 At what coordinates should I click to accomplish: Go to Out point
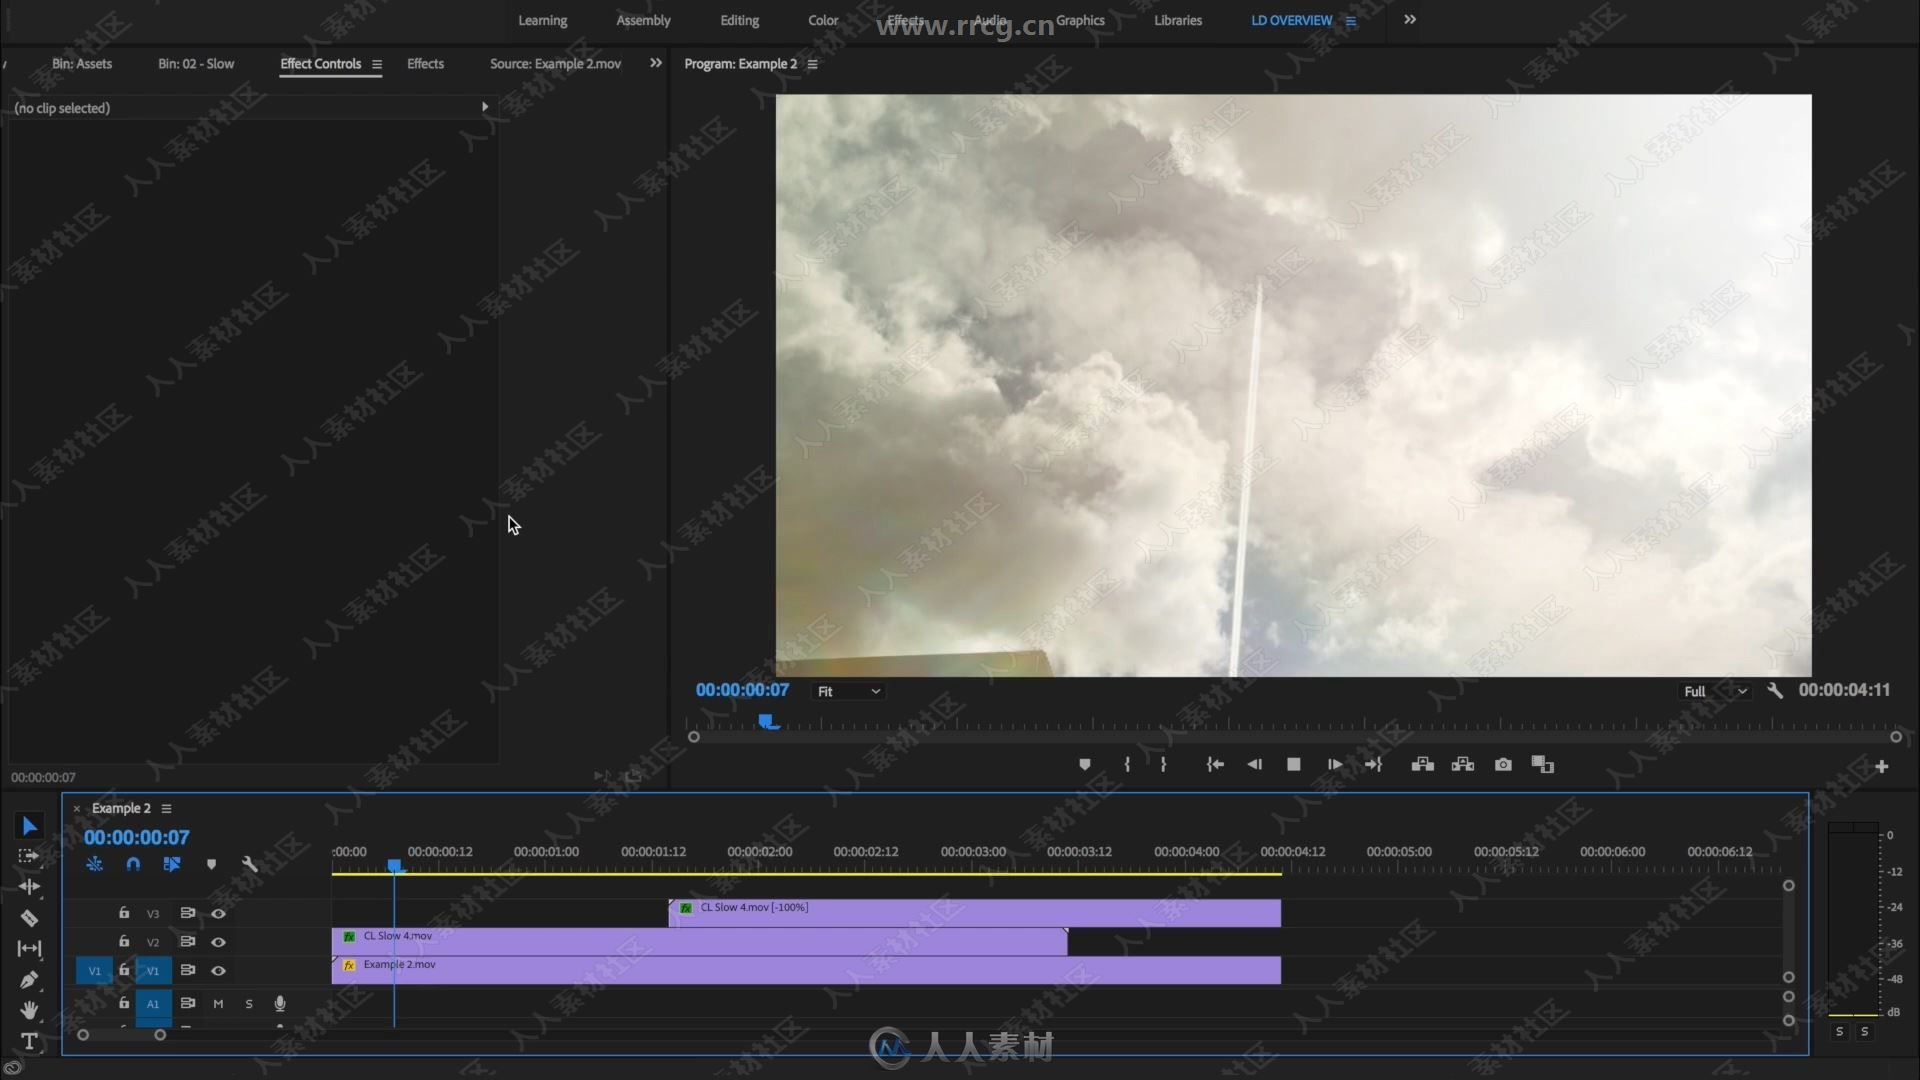coord(1374,765)
